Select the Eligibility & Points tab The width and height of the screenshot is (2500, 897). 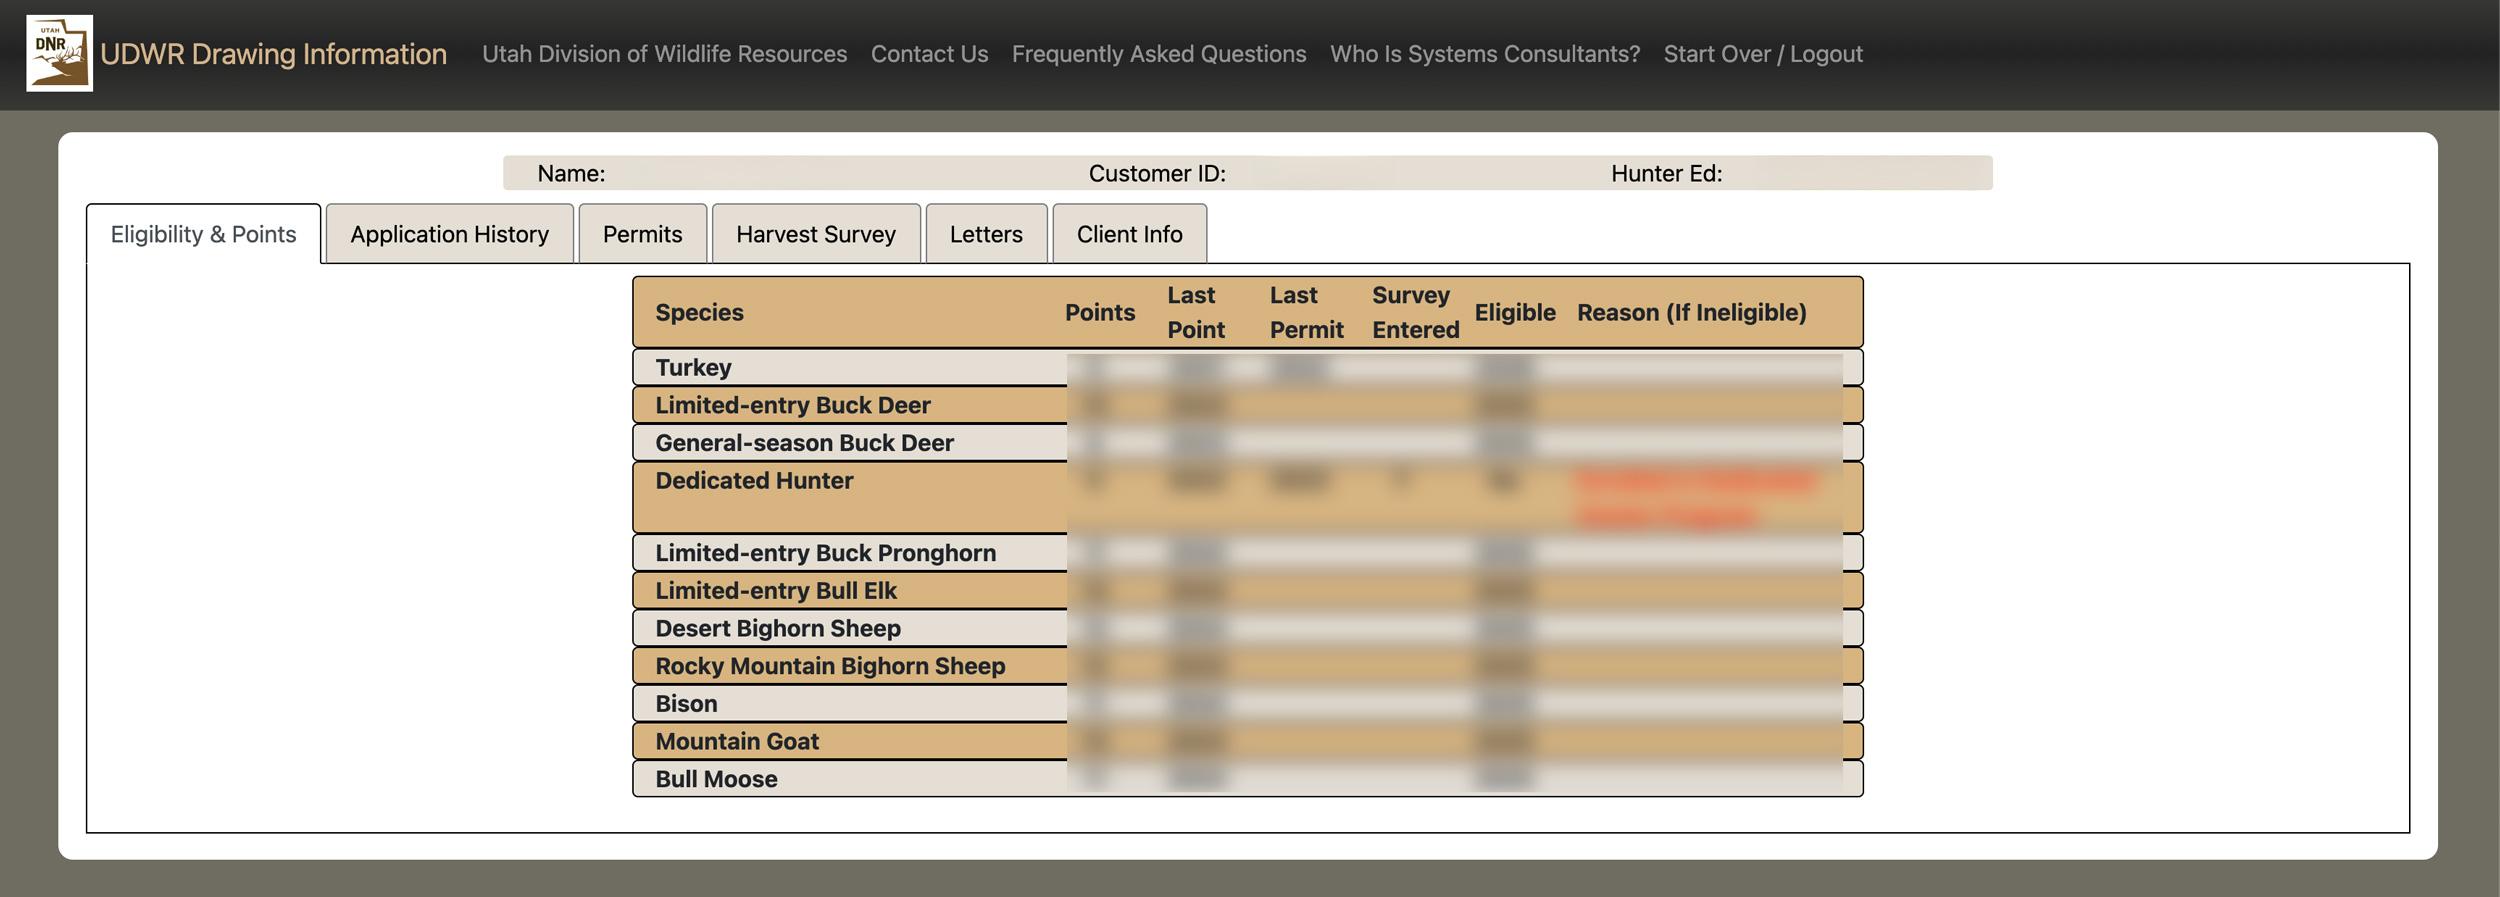point(203,234)
